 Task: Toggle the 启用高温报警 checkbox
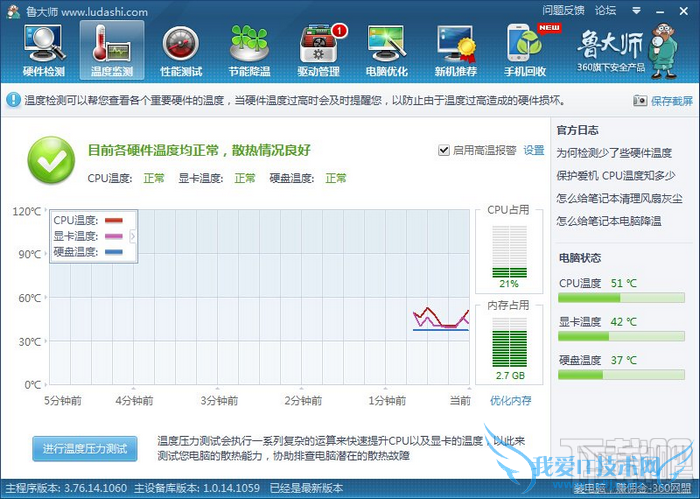coord(443,150)
